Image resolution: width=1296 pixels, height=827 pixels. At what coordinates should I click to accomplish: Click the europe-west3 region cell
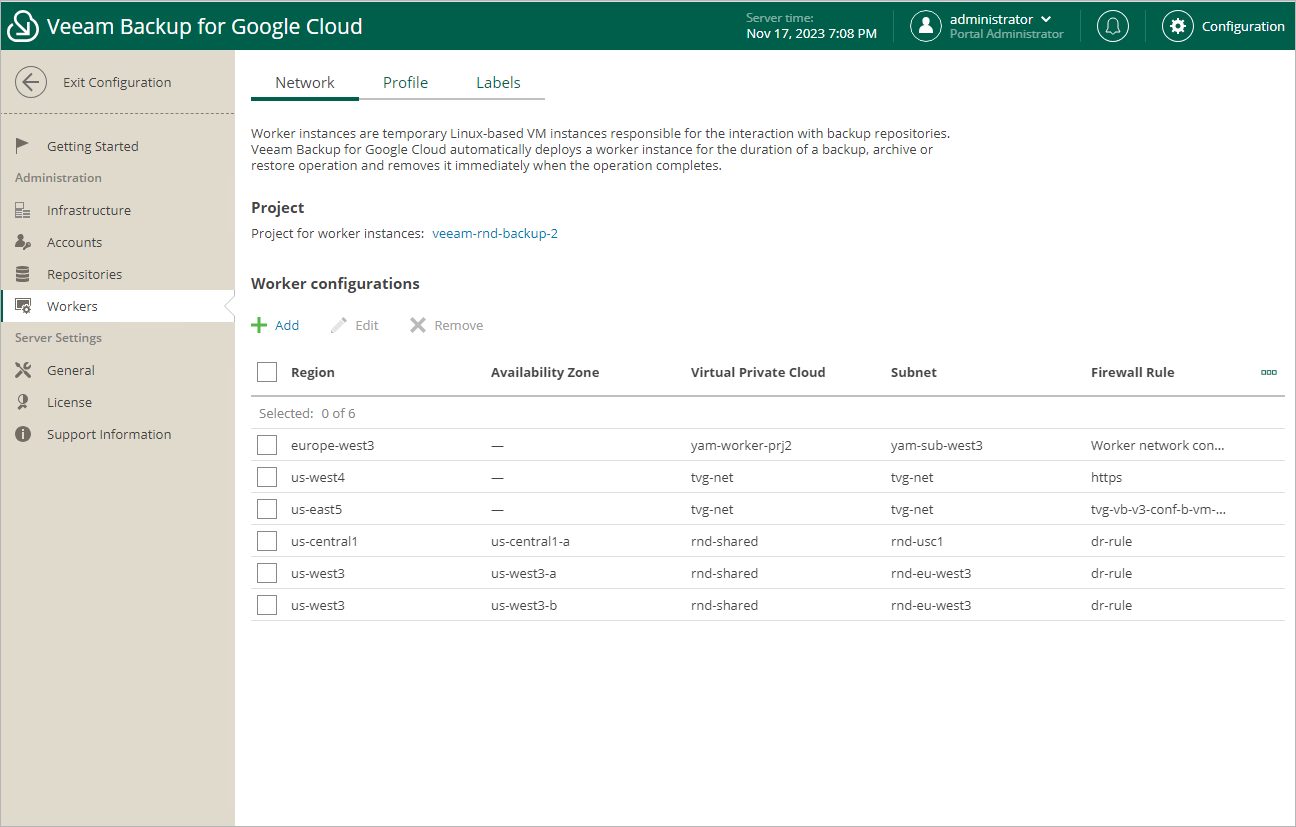[x=332, y=445]
